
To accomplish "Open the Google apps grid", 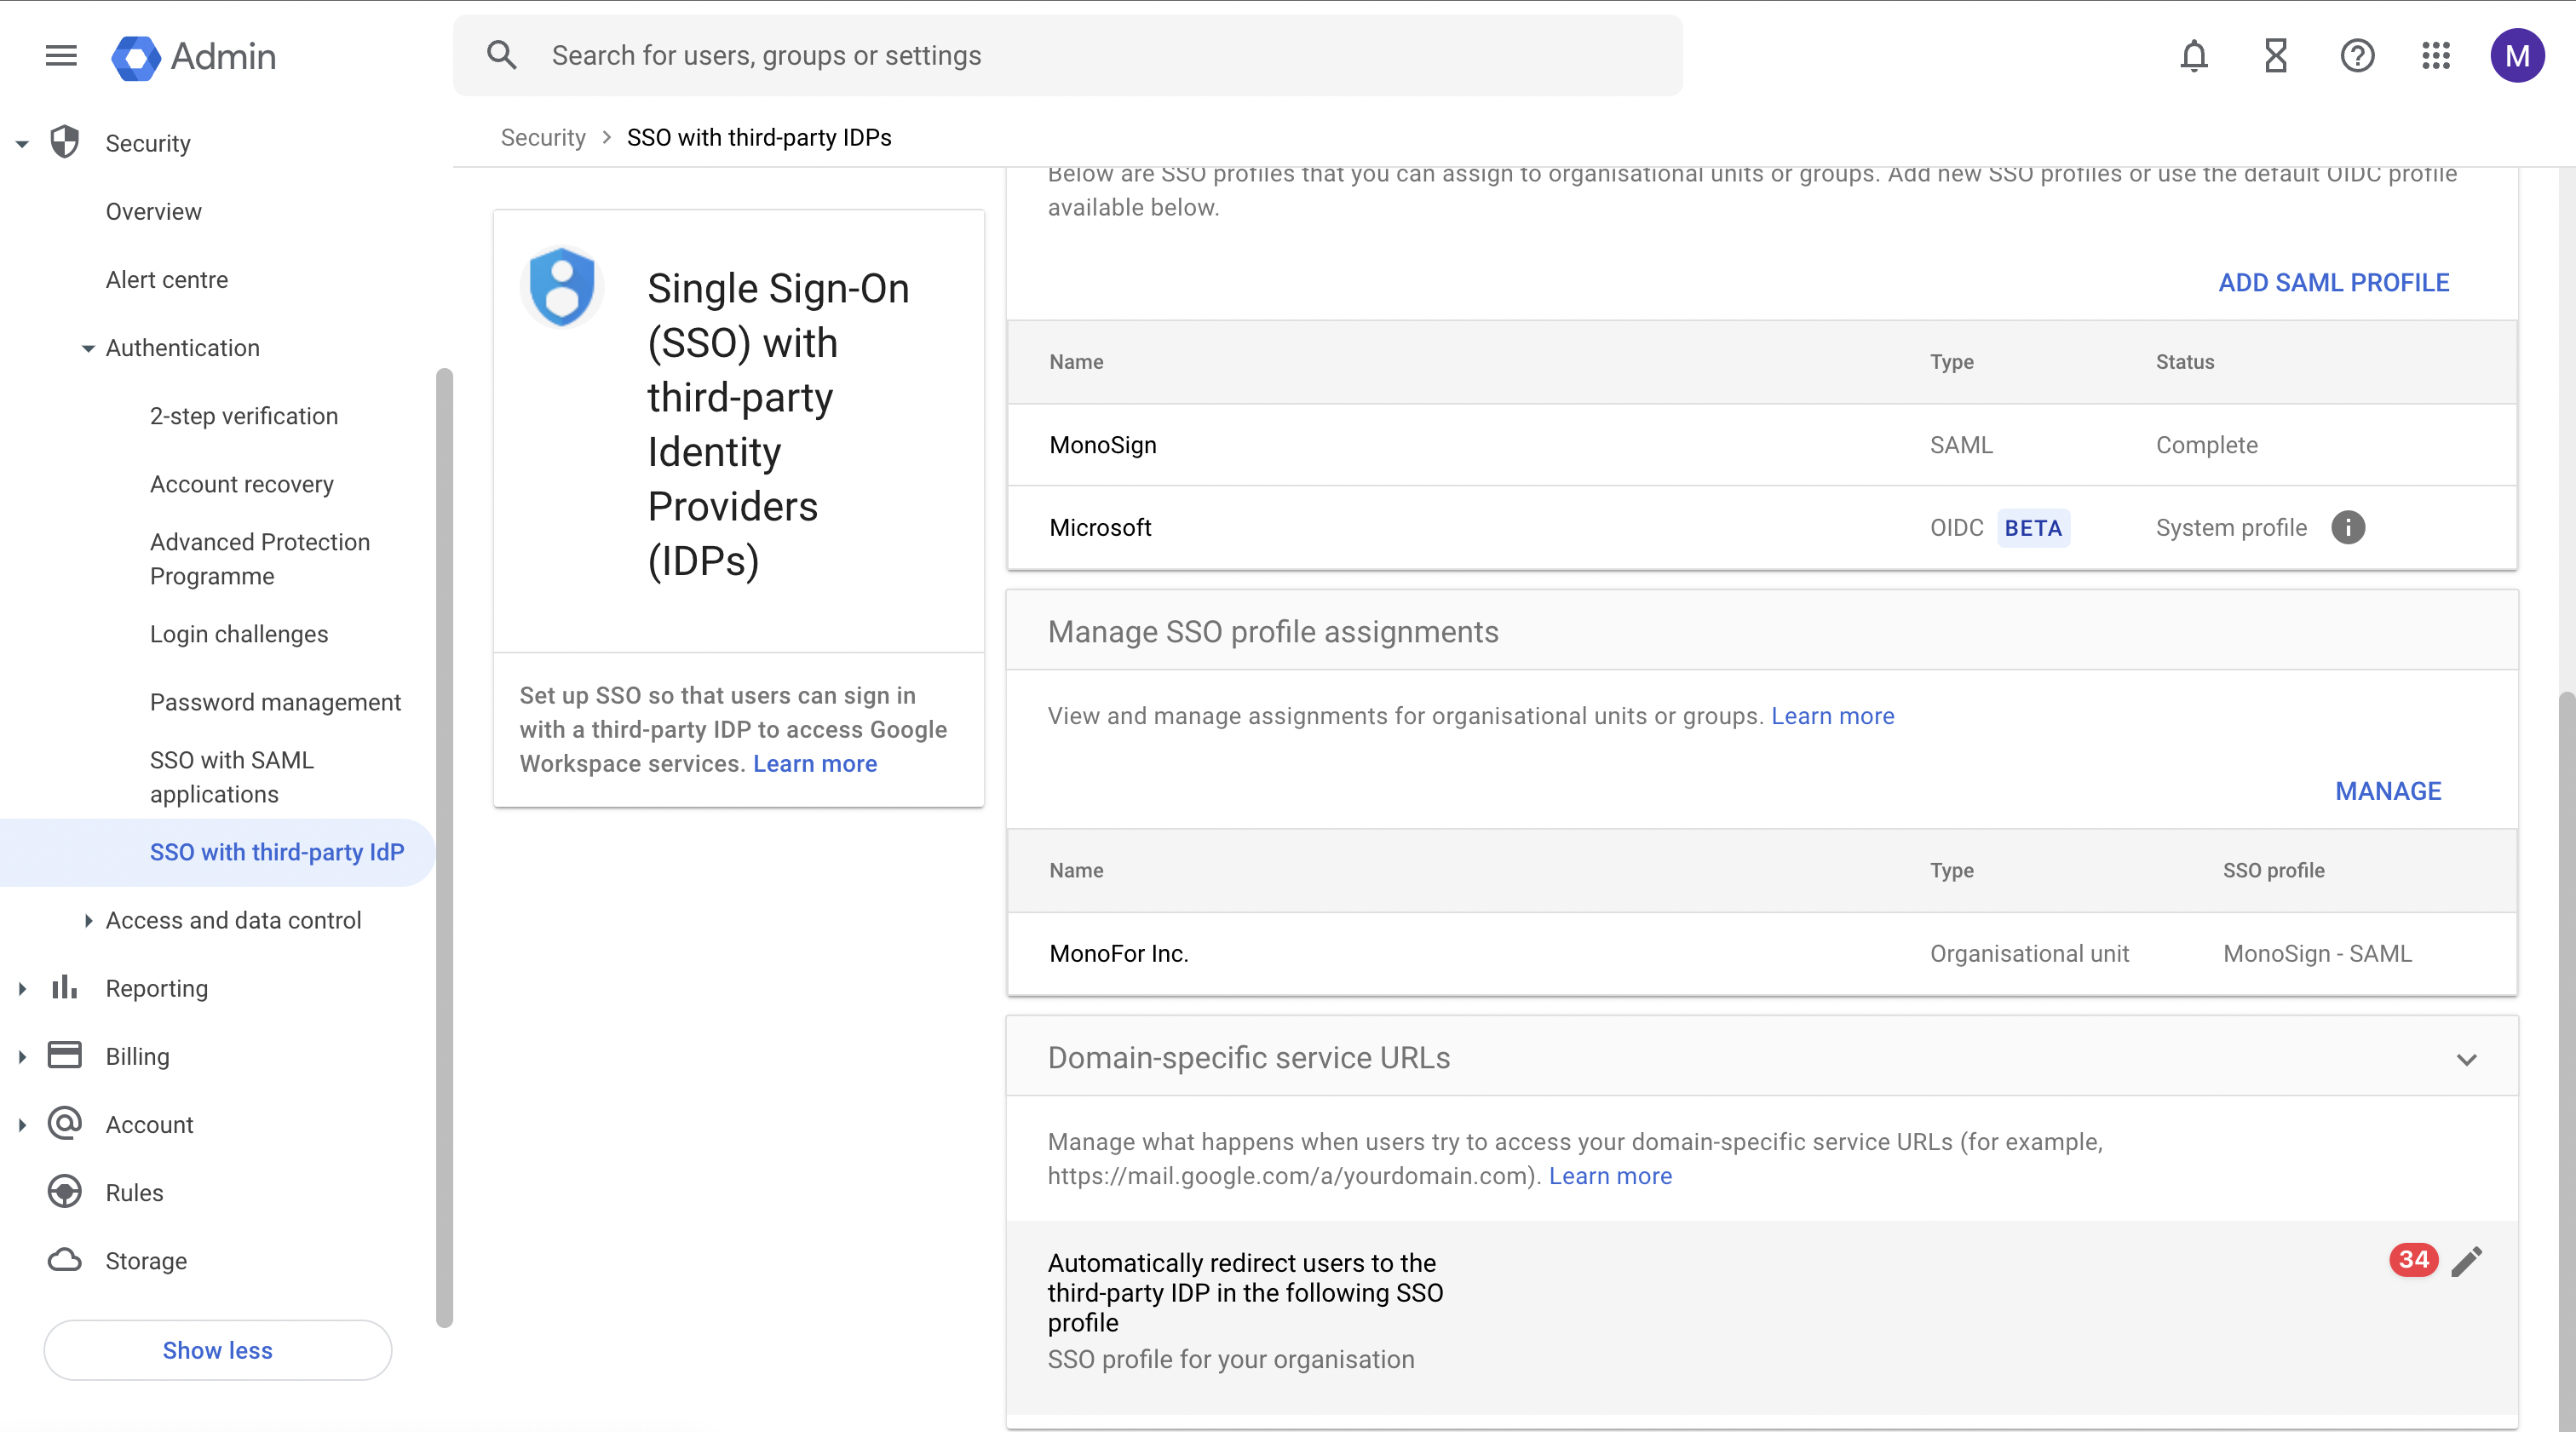I will tap(2436, 56).
